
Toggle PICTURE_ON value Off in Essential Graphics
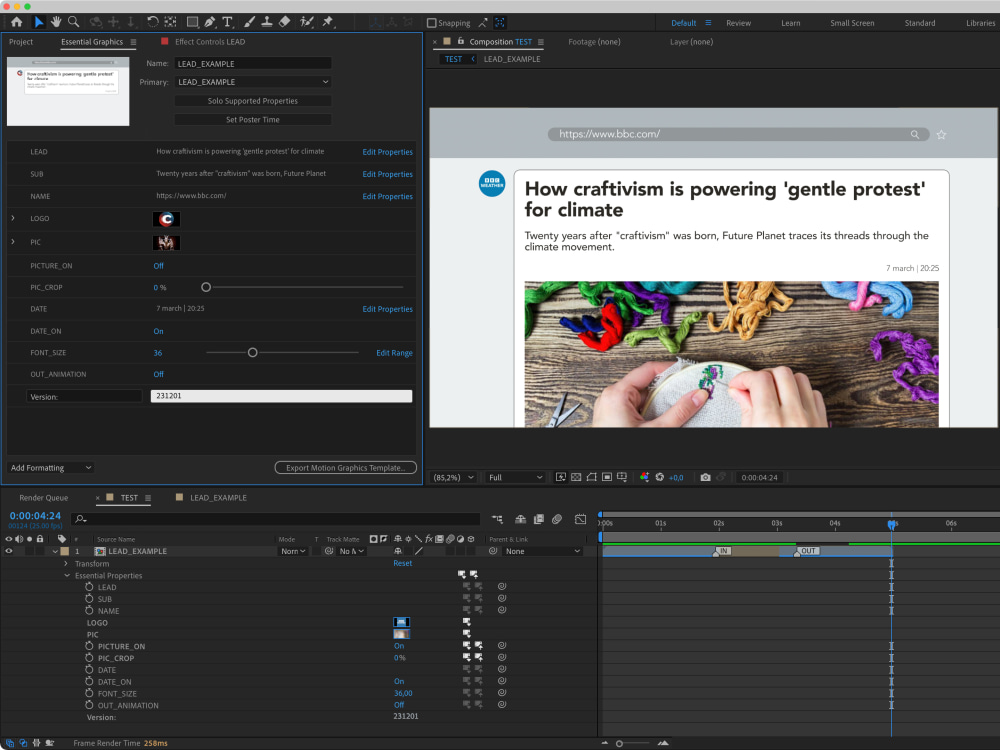[x=158, y=266]
